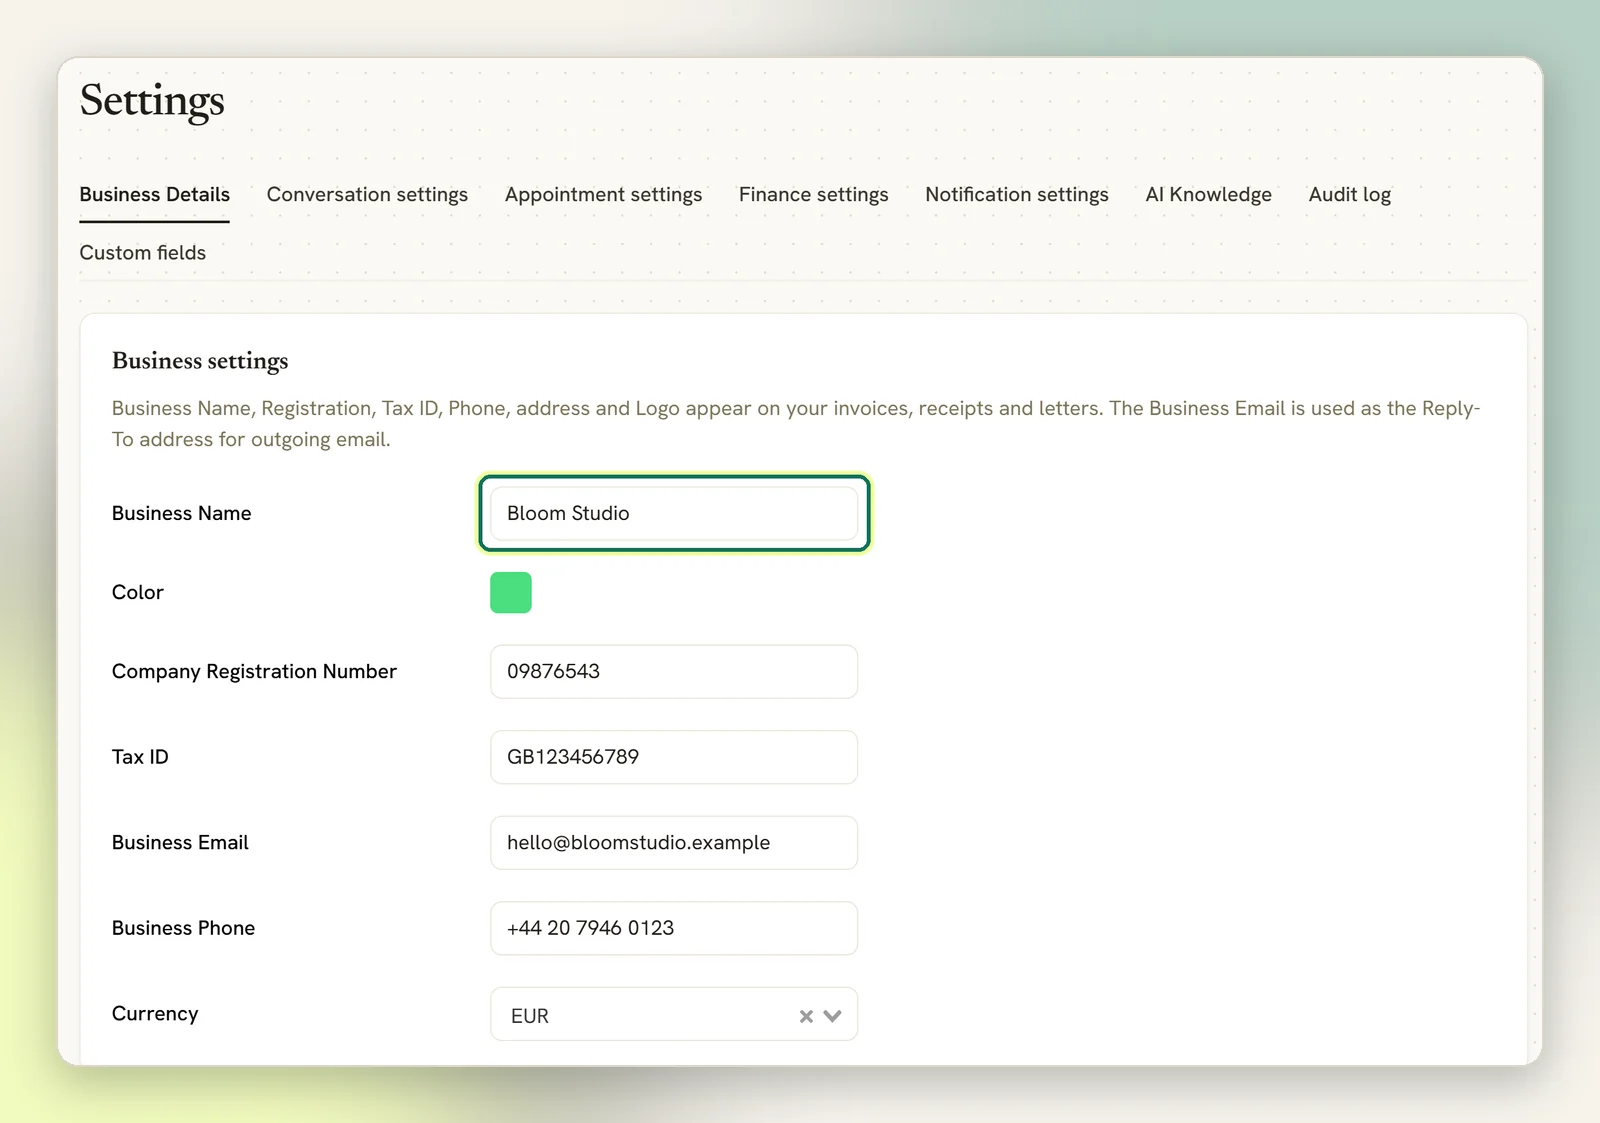Click the Business Phone label
Viewport: 1600px width, 1123px height.
(183, 928)
